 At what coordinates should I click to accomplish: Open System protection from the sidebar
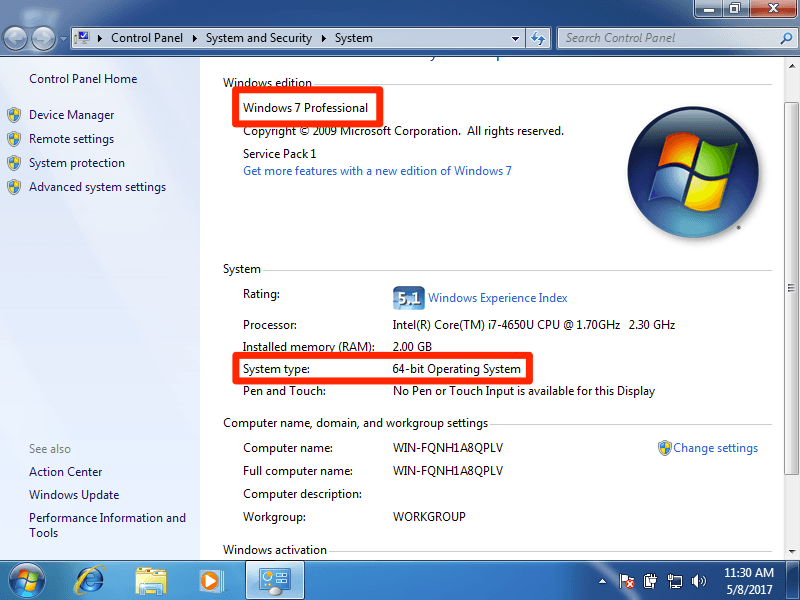(75, 162)
